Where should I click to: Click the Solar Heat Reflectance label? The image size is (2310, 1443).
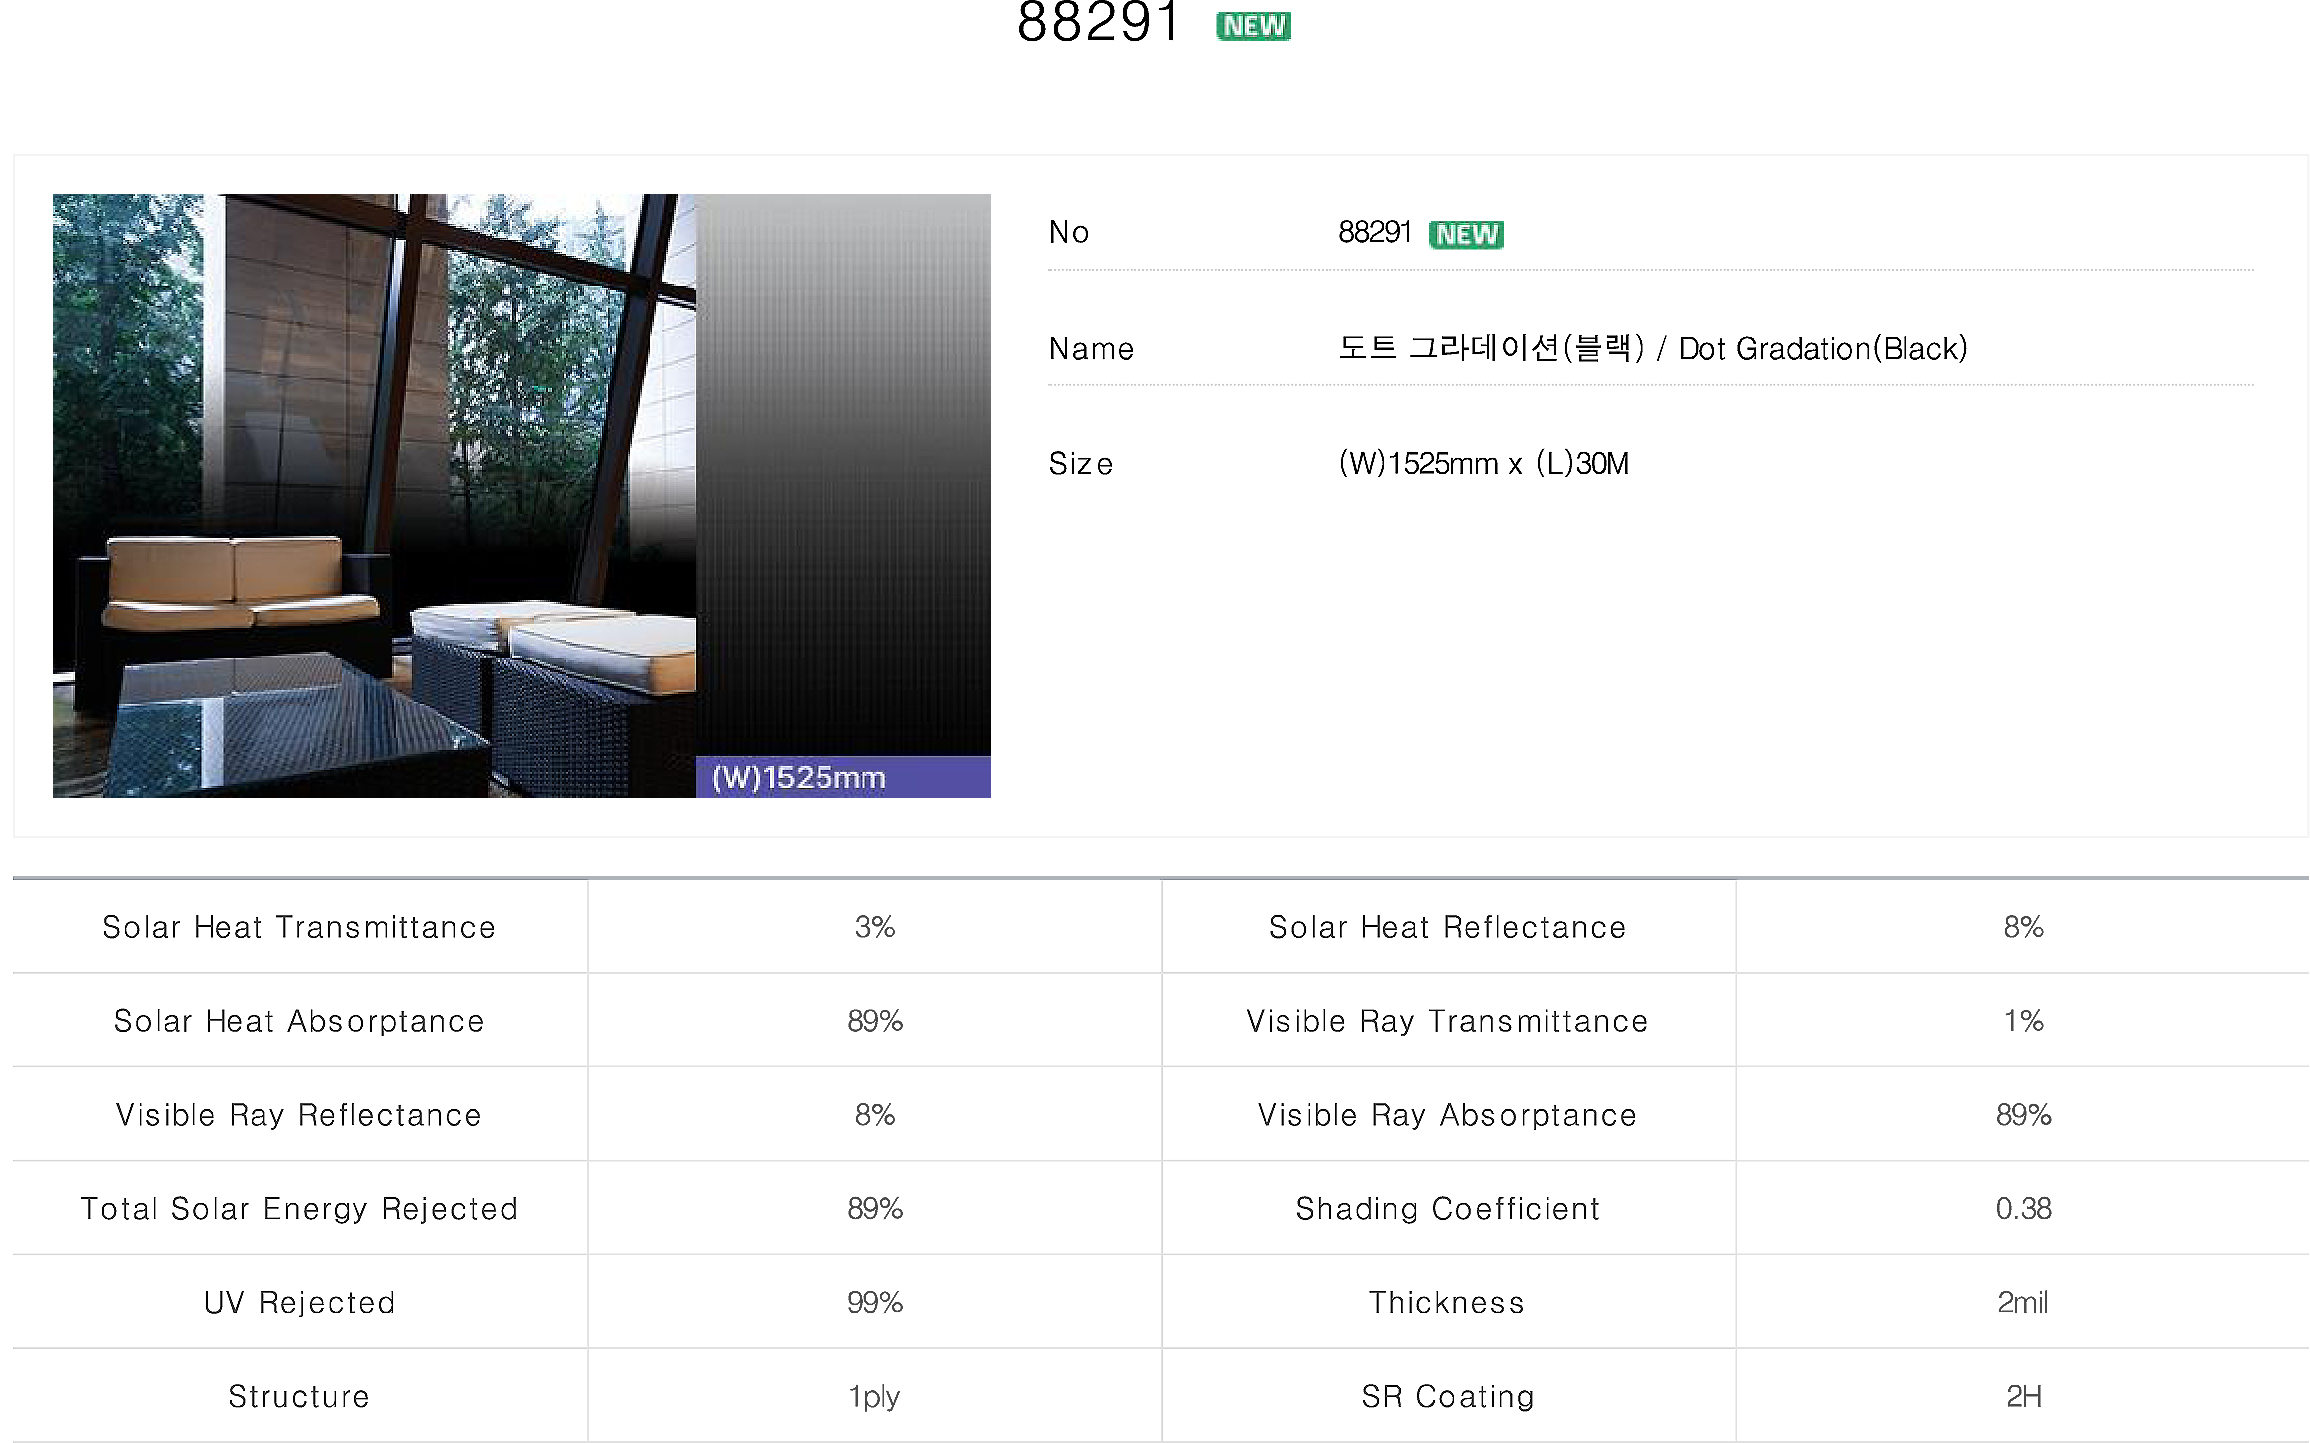pyautogui.click(x=1447, y=927)
